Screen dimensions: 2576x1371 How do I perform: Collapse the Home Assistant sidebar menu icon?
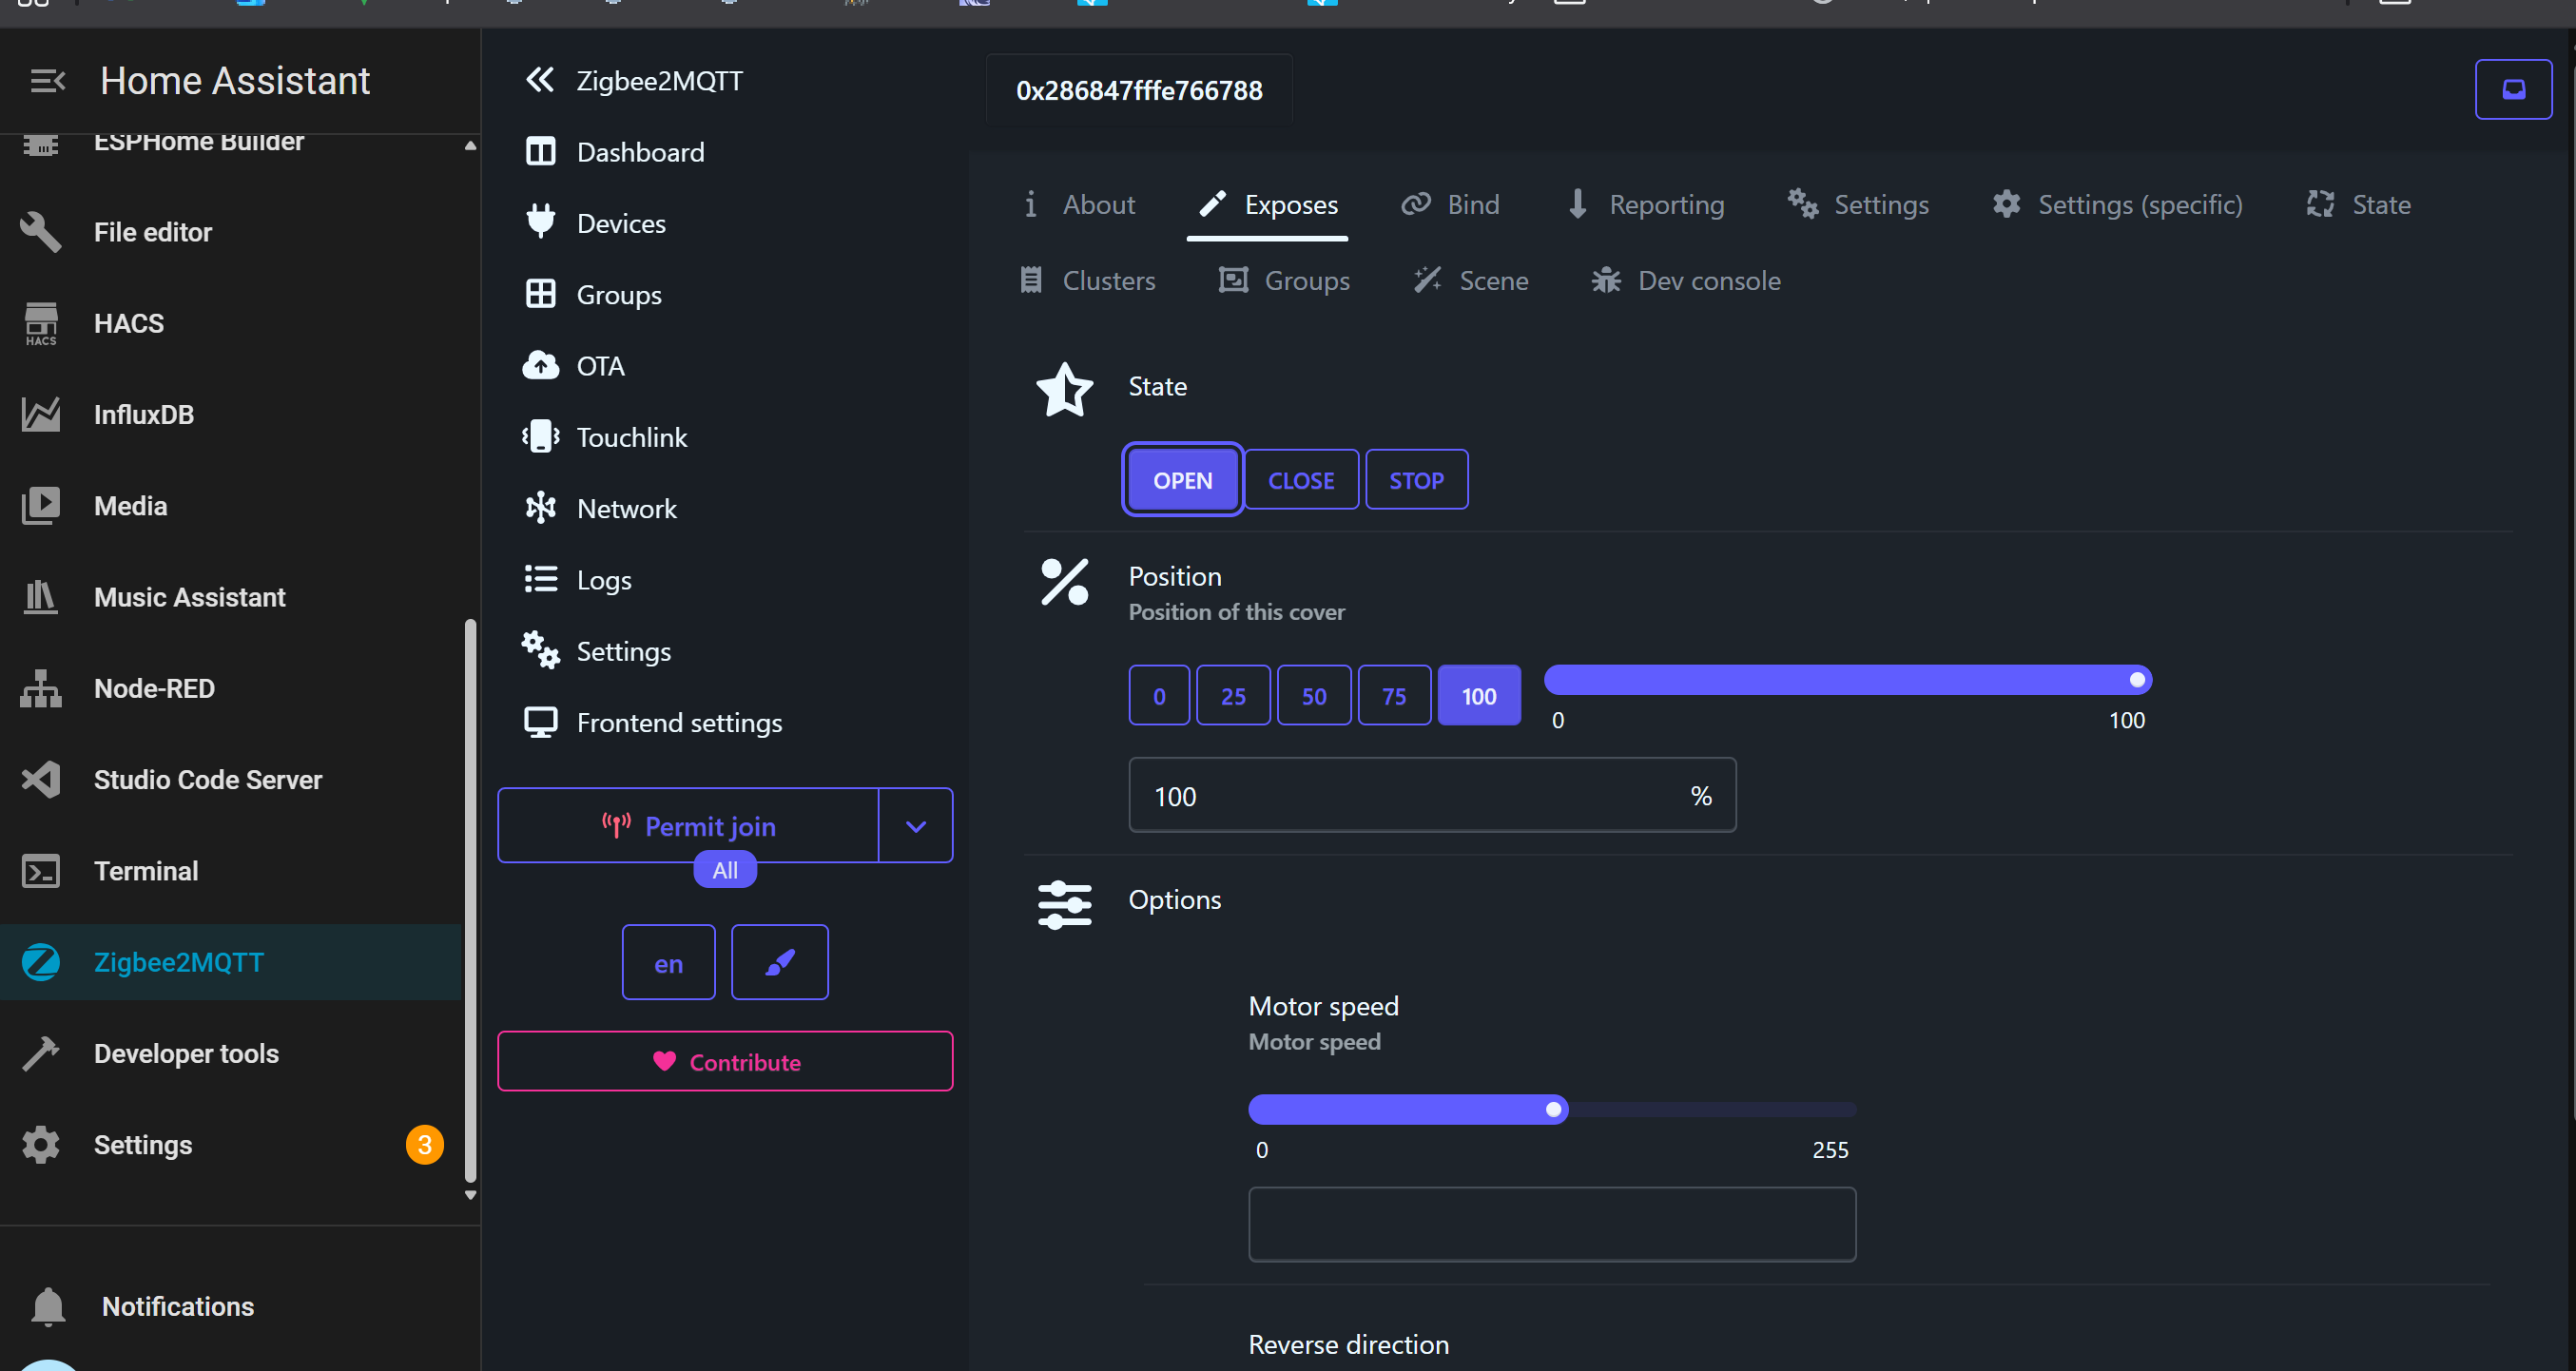pyautogui.click(x=47, y=81)
